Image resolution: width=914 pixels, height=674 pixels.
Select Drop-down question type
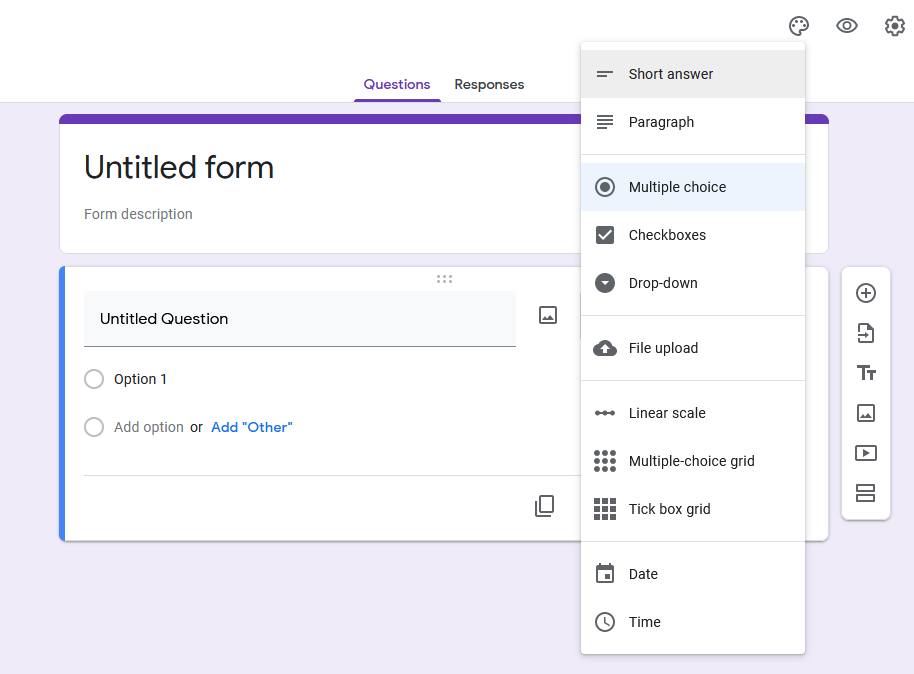tap(693, 283)
